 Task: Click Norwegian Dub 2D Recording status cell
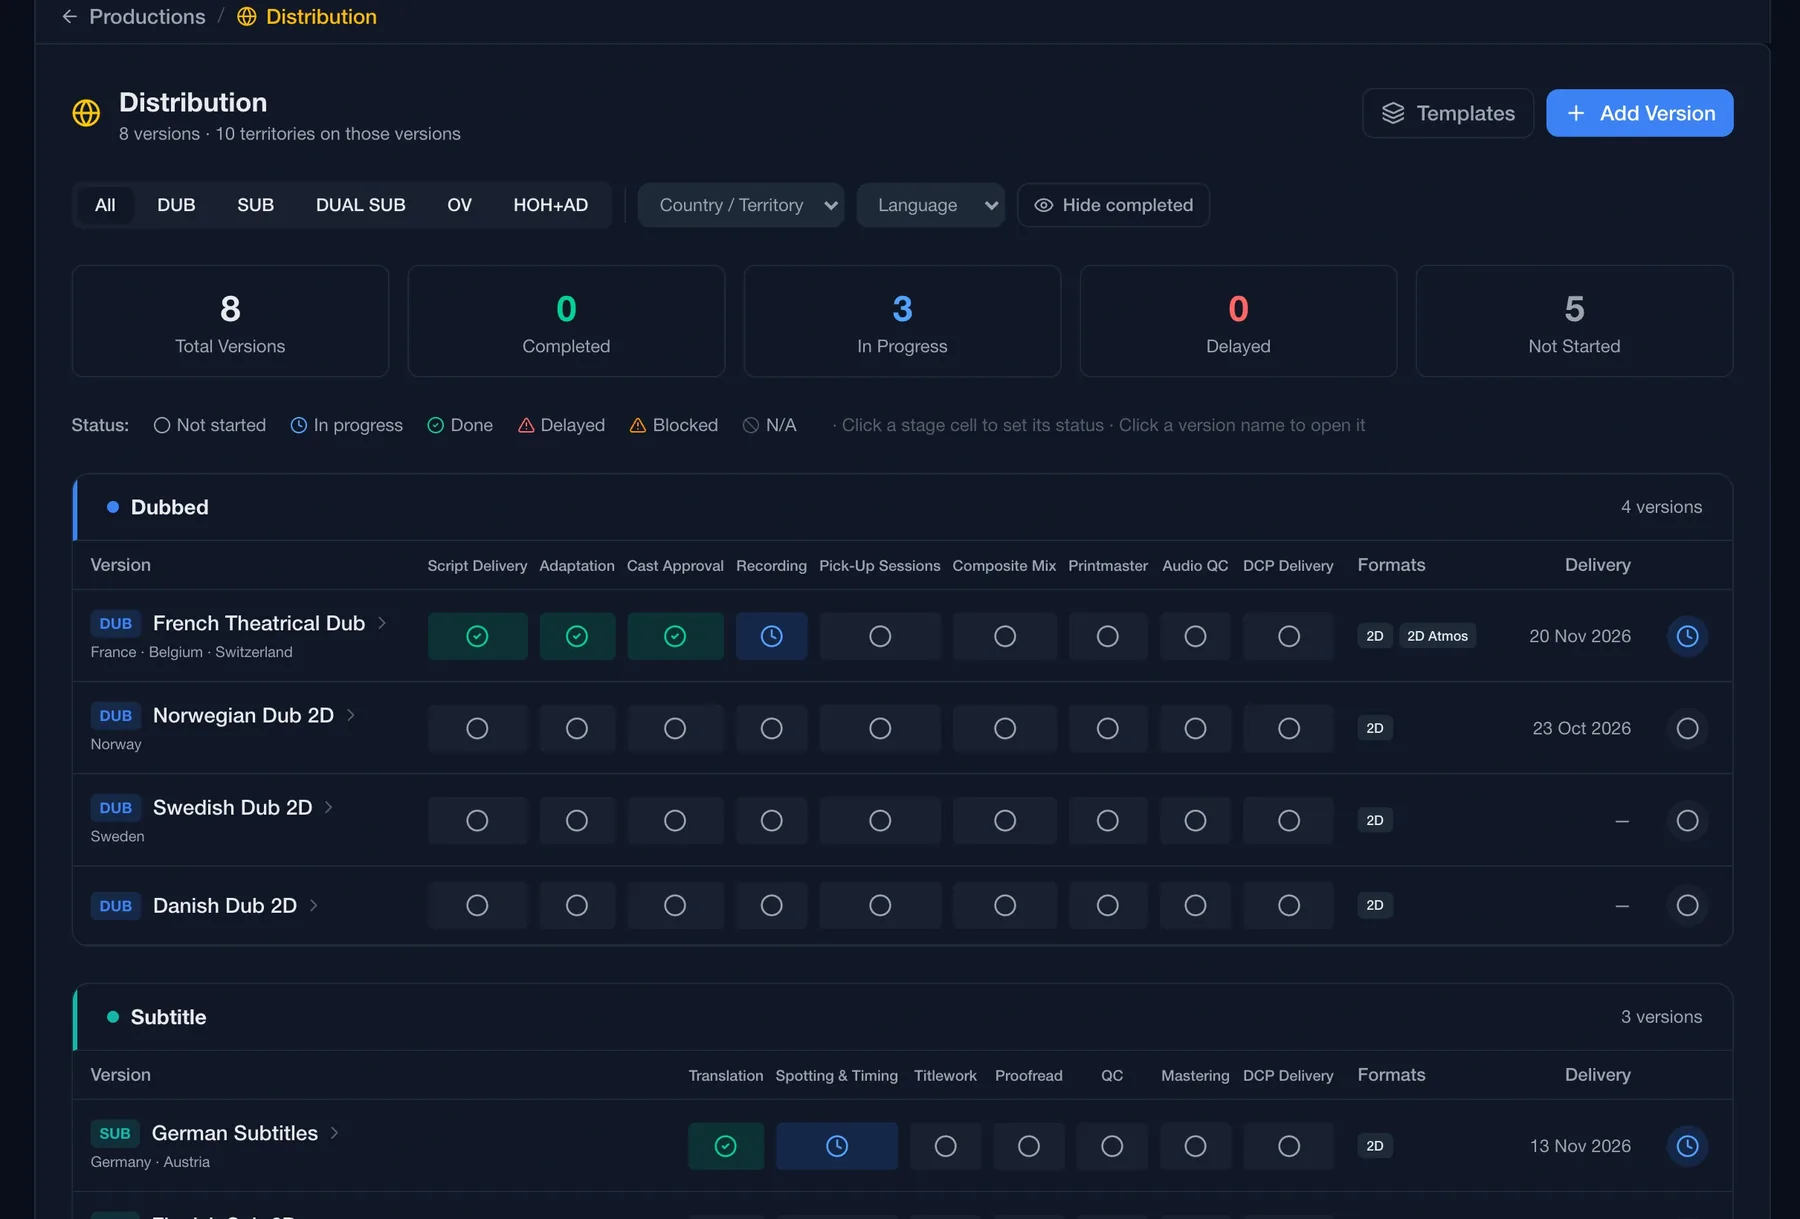click(x=771, y=728)
